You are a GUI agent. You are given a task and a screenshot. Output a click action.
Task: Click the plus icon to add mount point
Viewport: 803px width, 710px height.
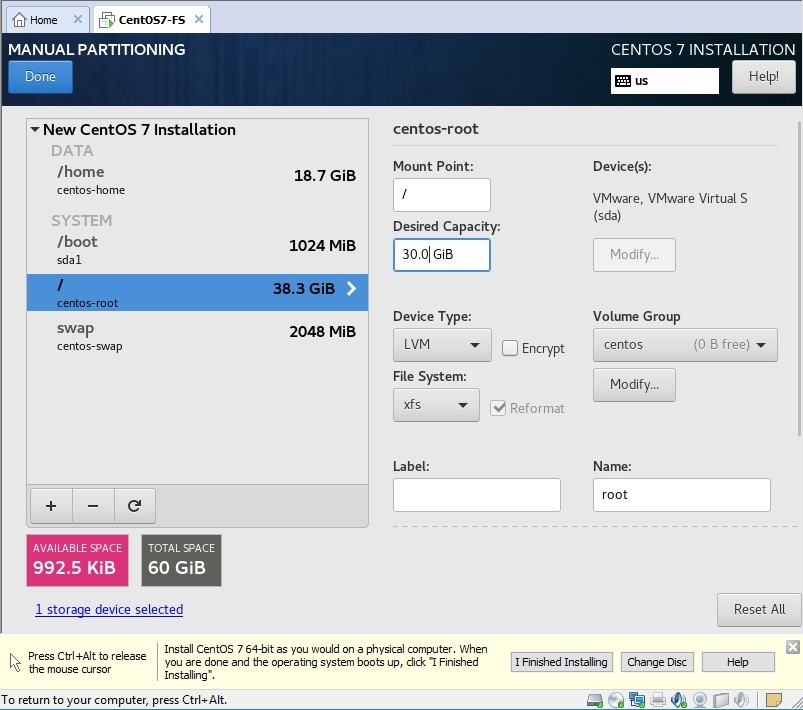coord(51,506)
